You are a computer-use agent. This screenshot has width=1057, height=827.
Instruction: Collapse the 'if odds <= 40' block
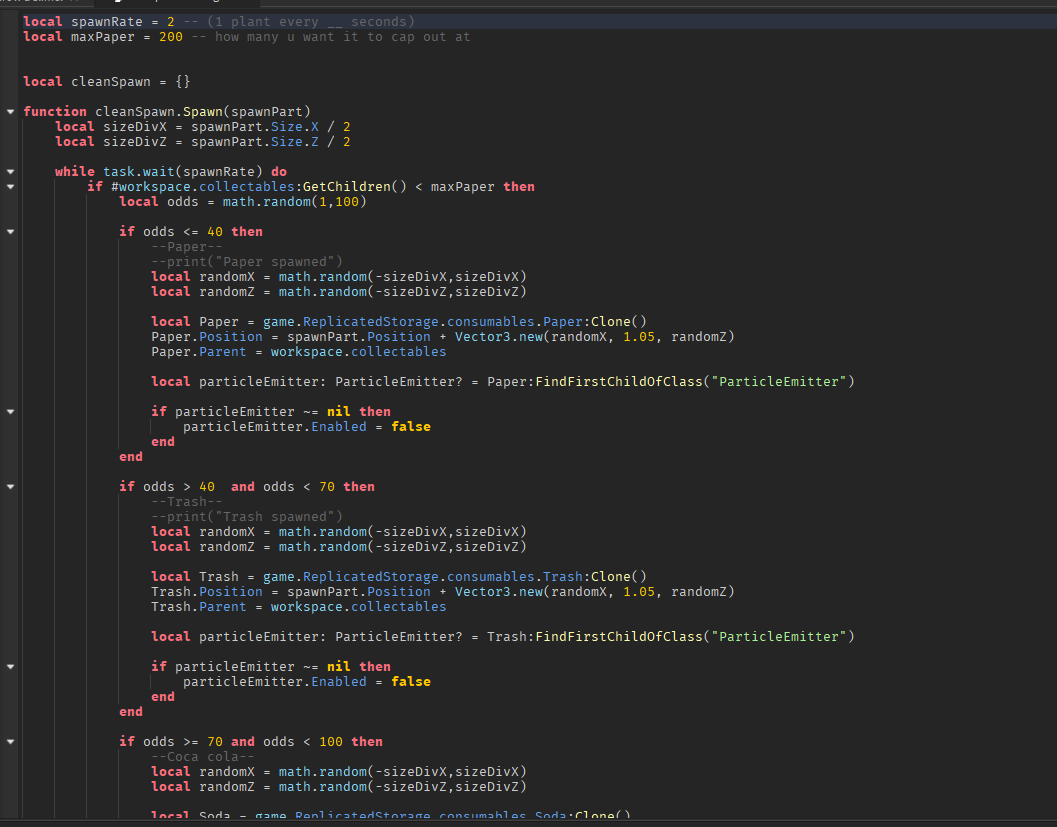click(10, 232)
